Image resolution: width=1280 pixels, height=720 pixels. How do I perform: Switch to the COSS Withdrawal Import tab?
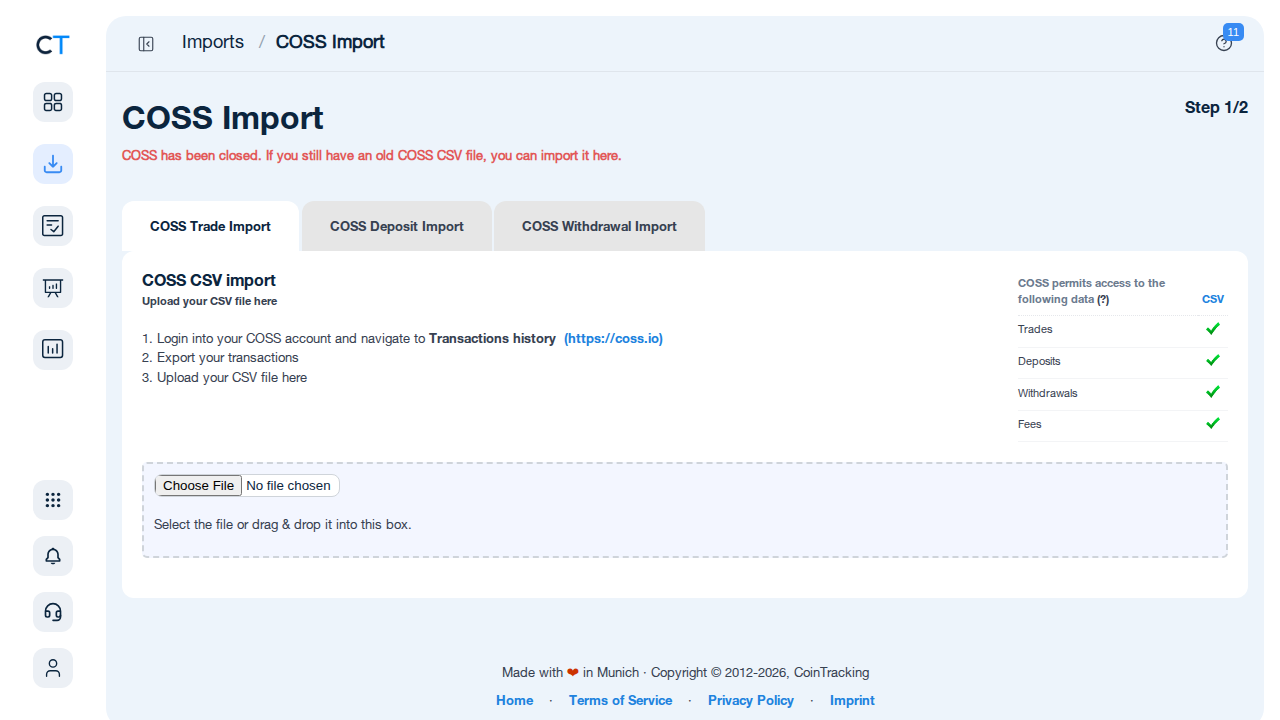599,226
